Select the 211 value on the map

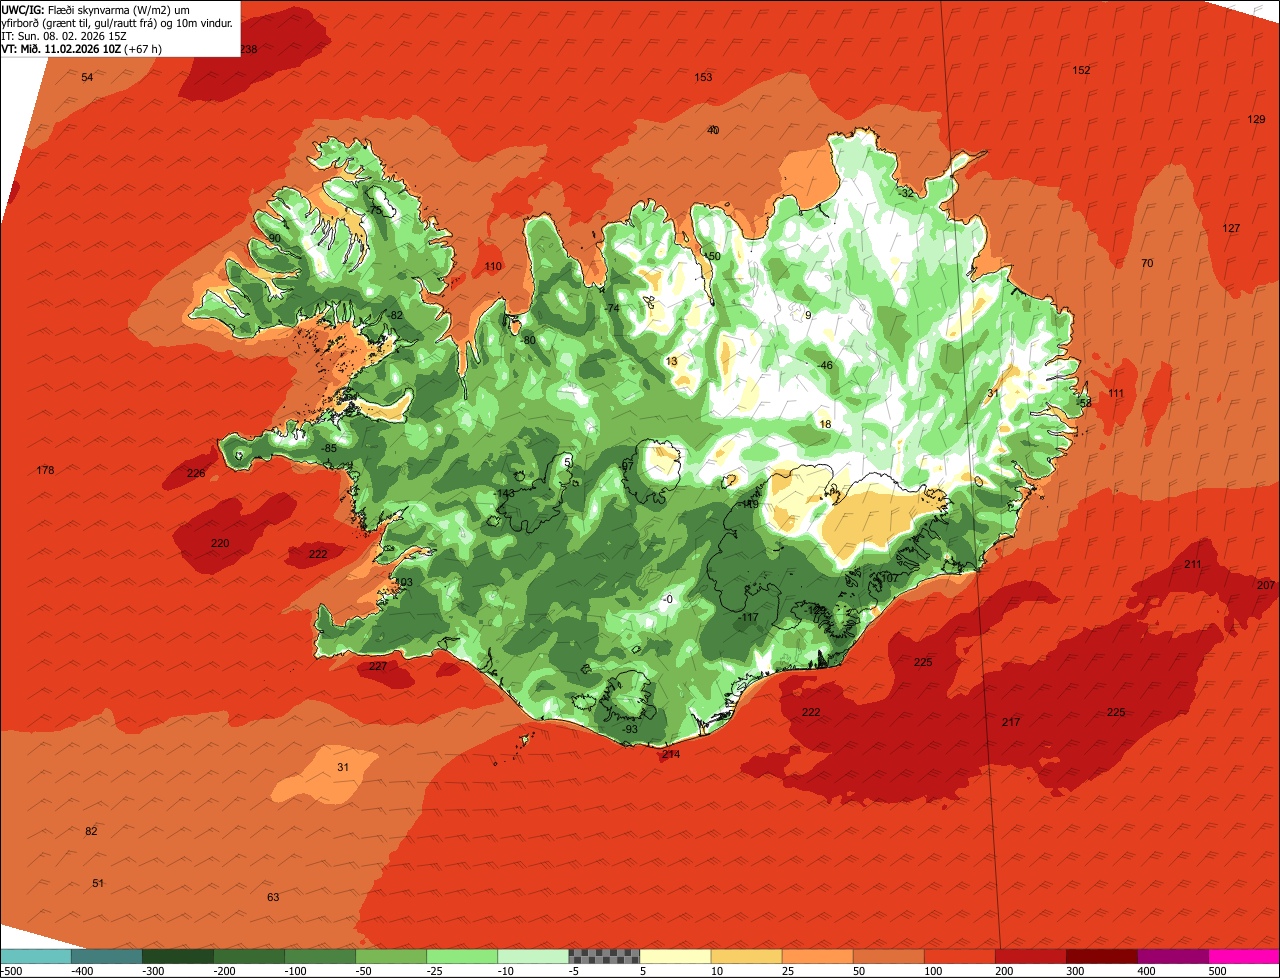click(x=1192, y=564)
